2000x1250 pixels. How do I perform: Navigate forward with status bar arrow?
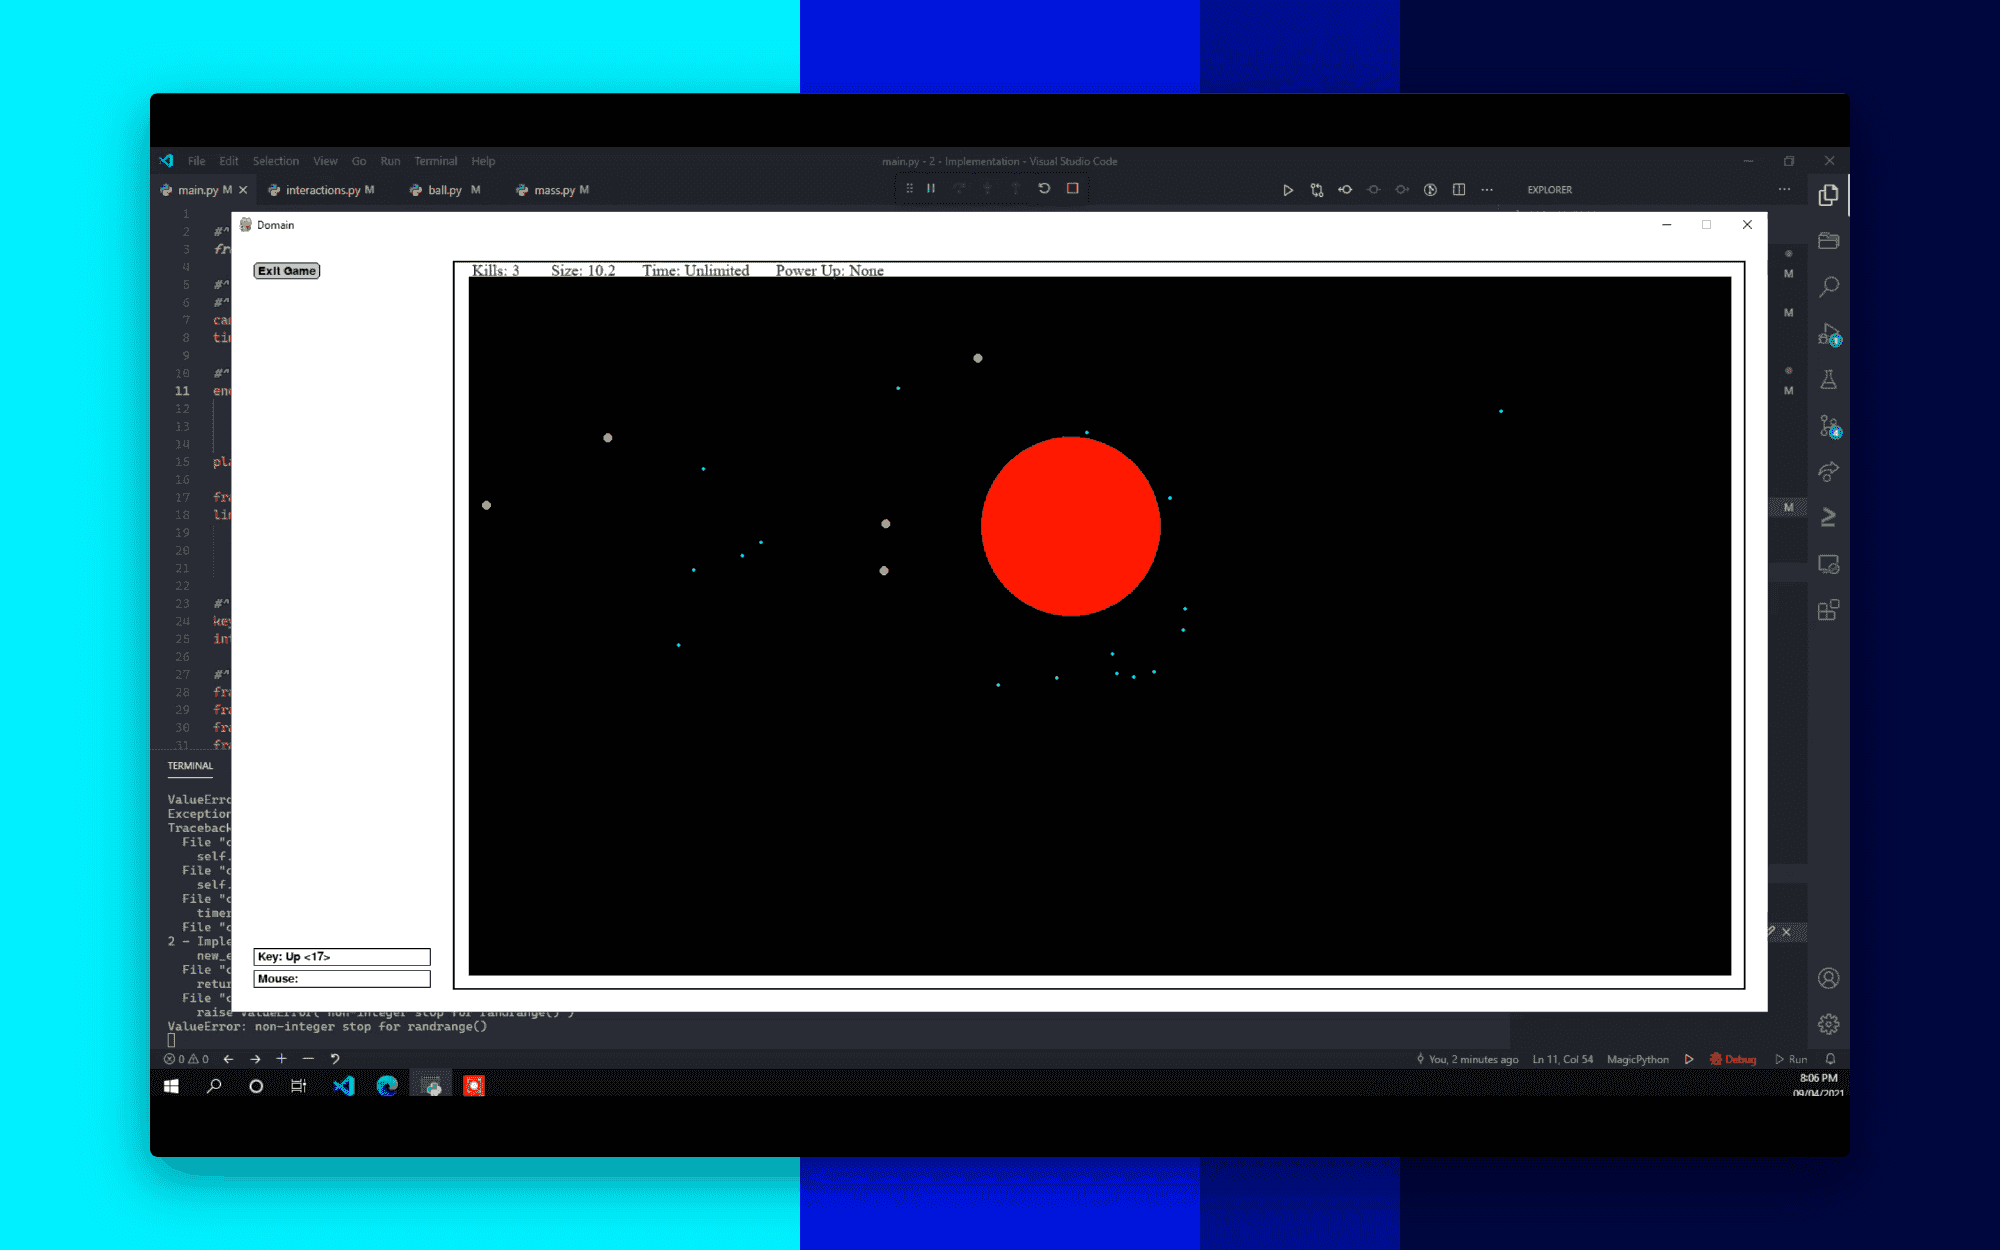click(255, 1059)
